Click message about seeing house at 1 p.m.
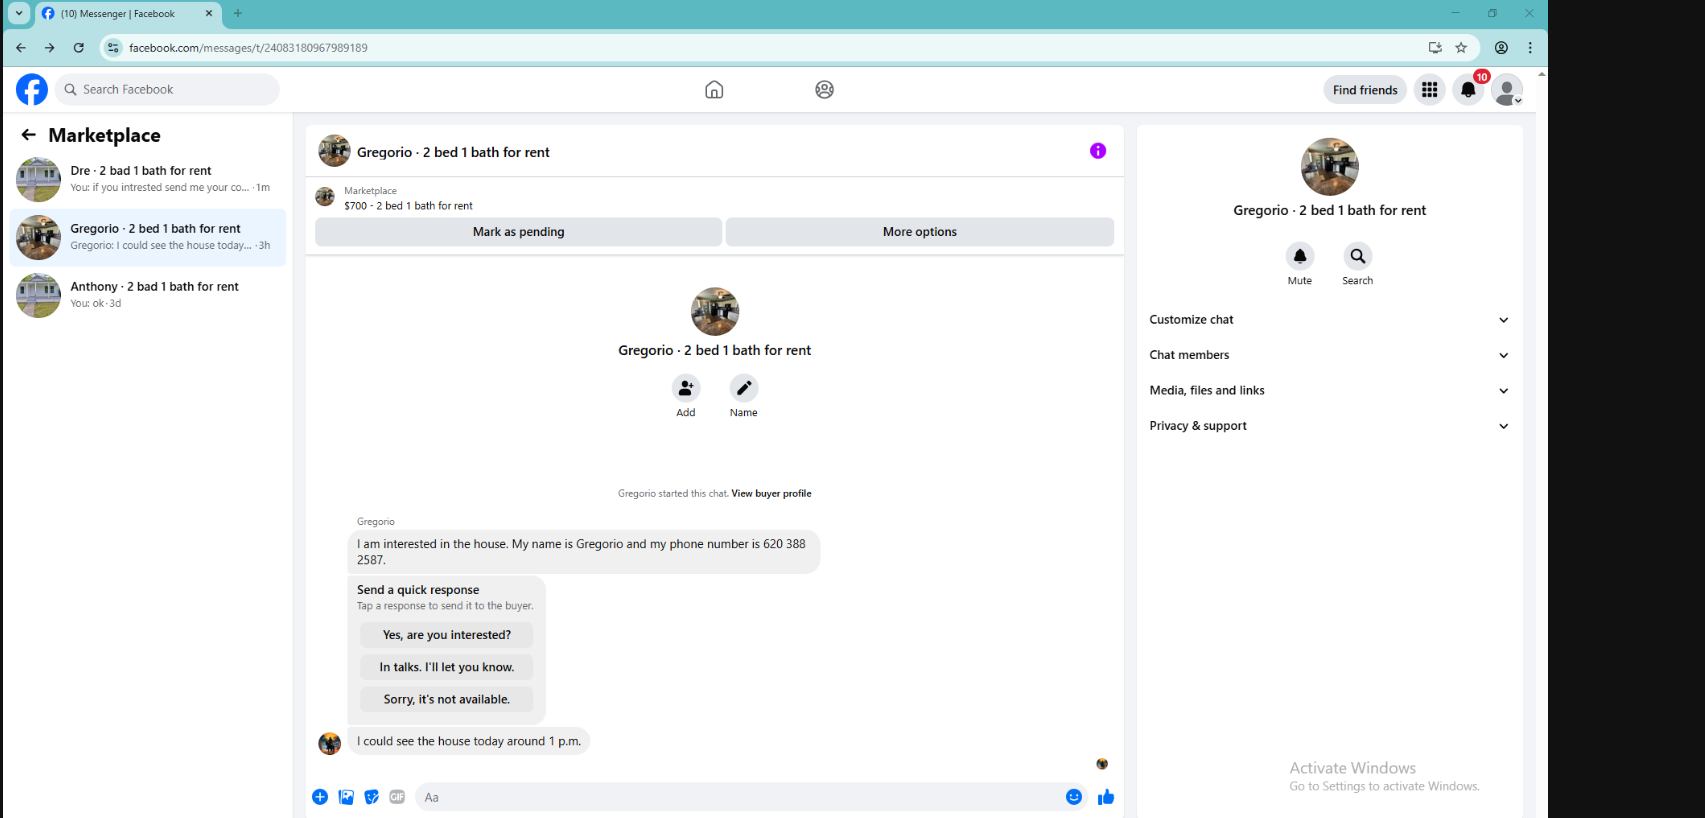1705x818 pixels. 469,741
